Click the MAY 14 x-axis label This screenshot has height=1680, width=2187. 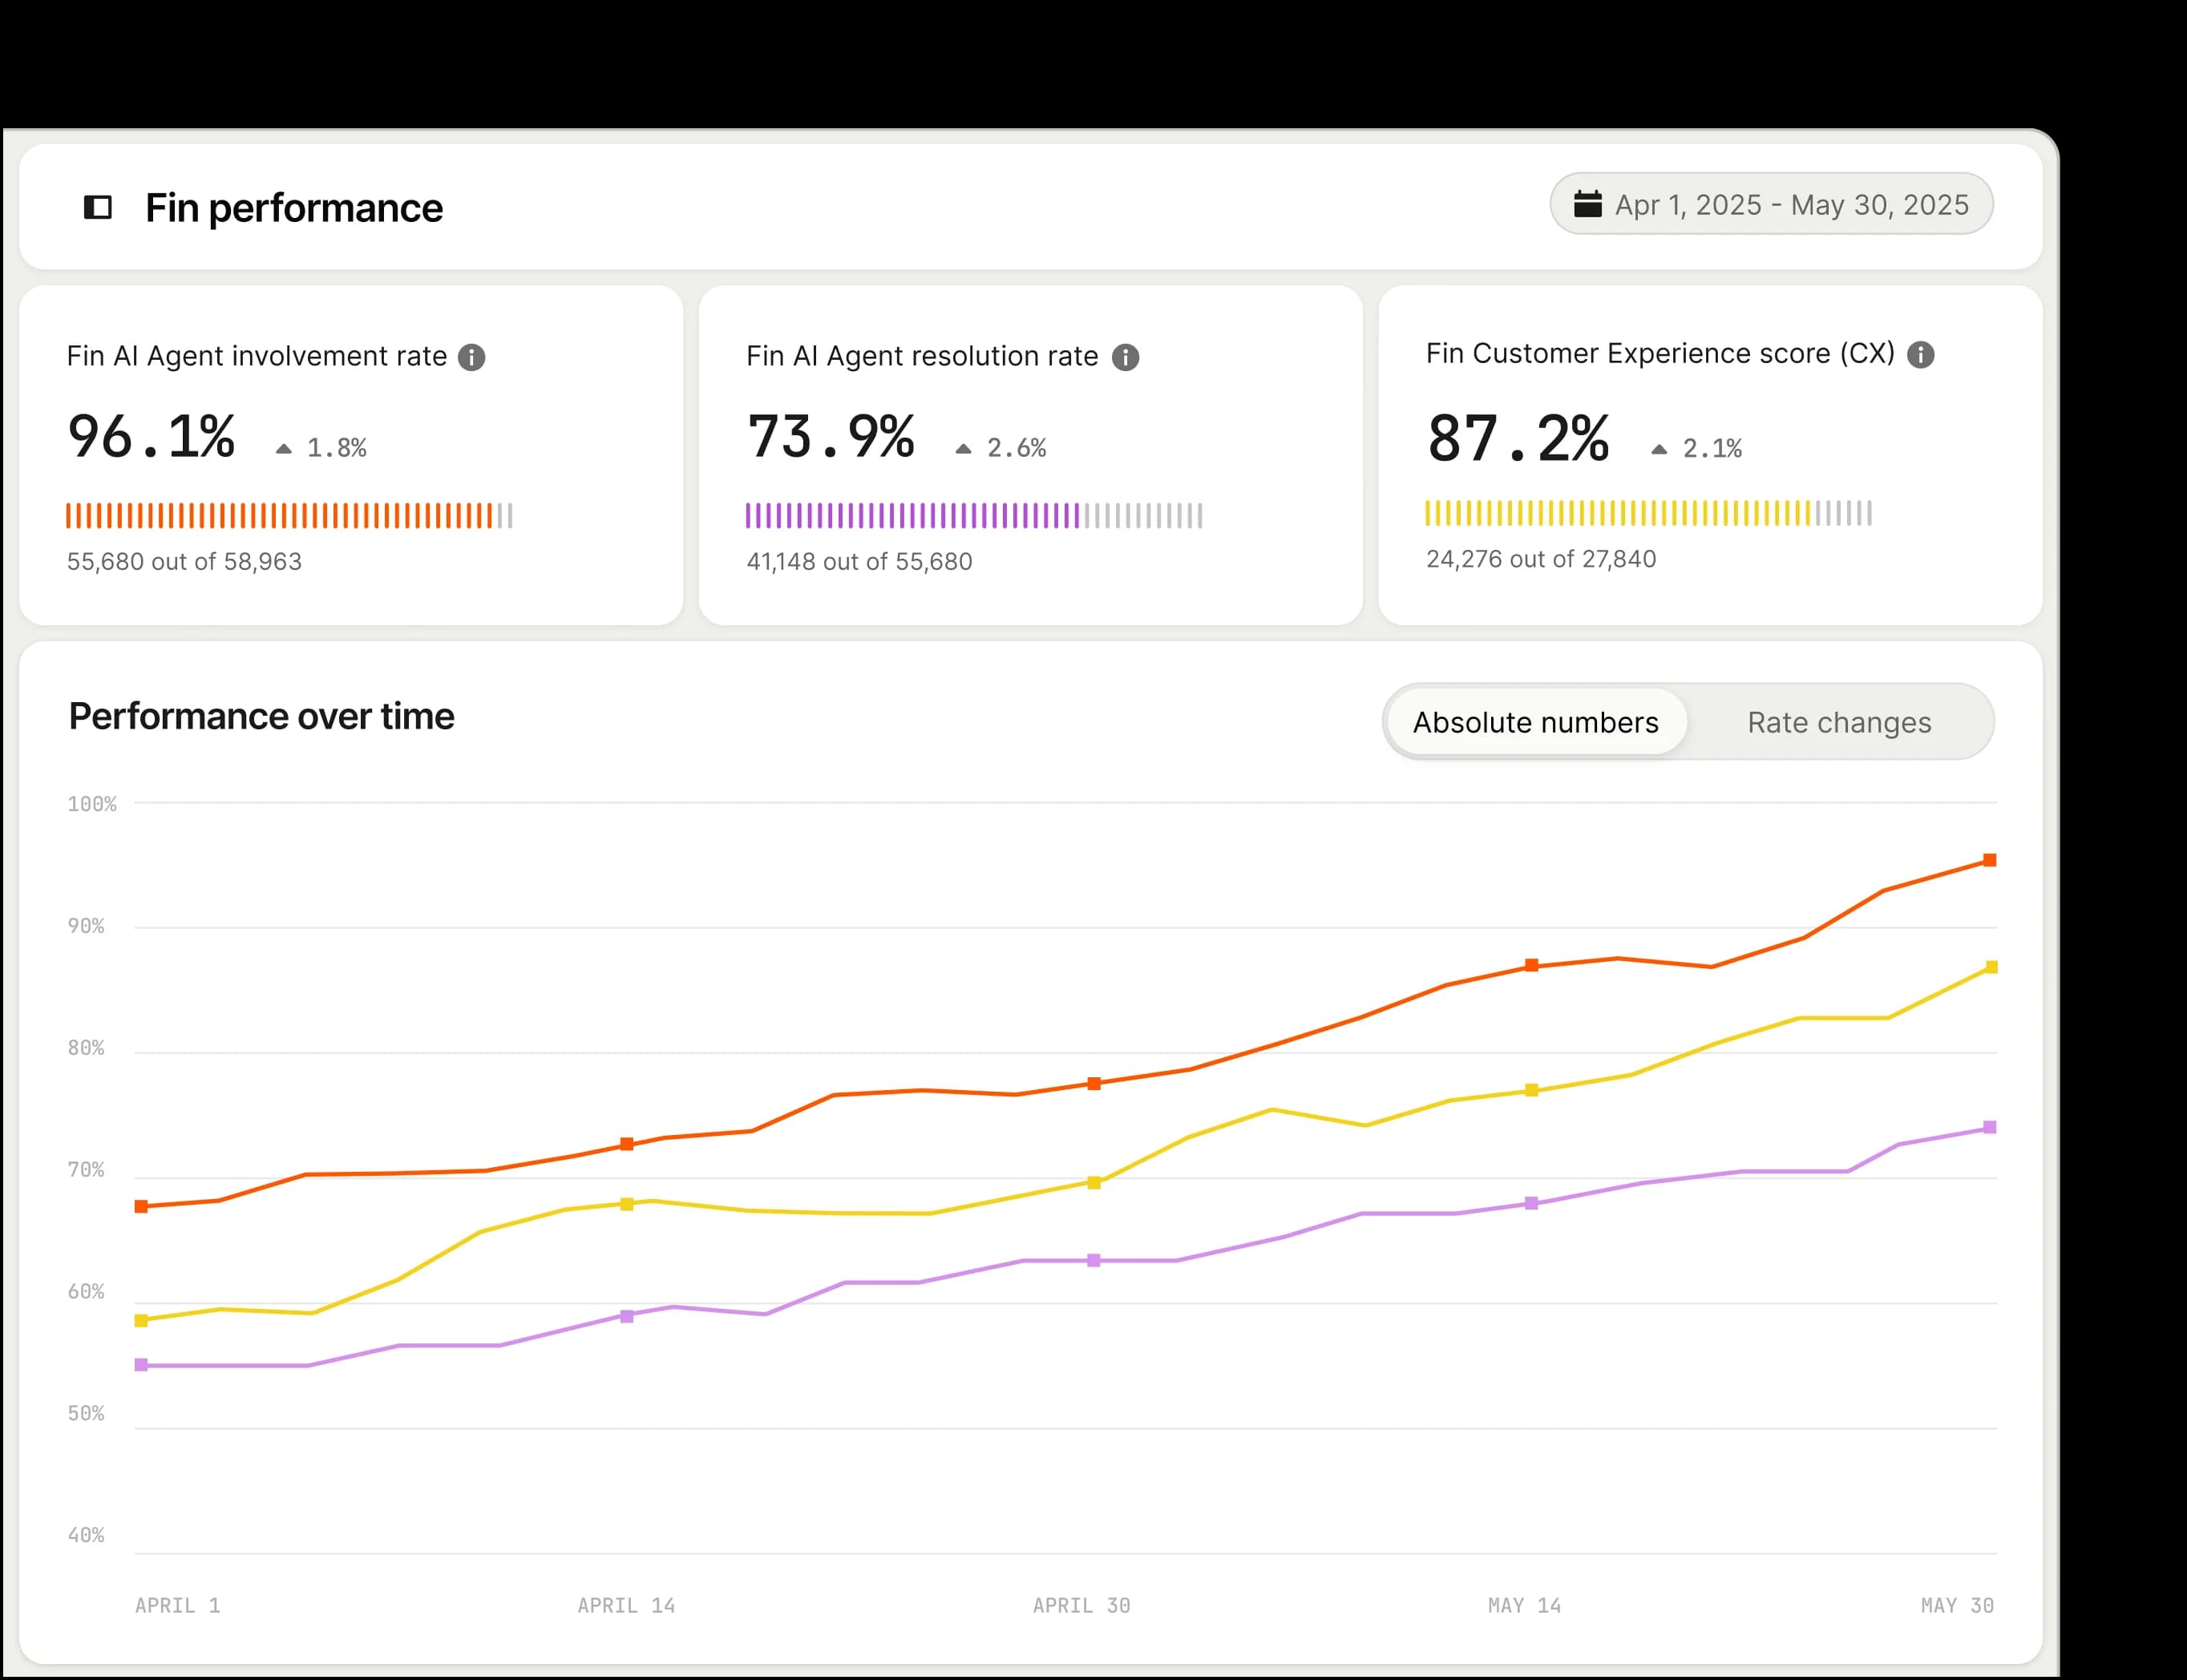(x=1525, y=1605)
